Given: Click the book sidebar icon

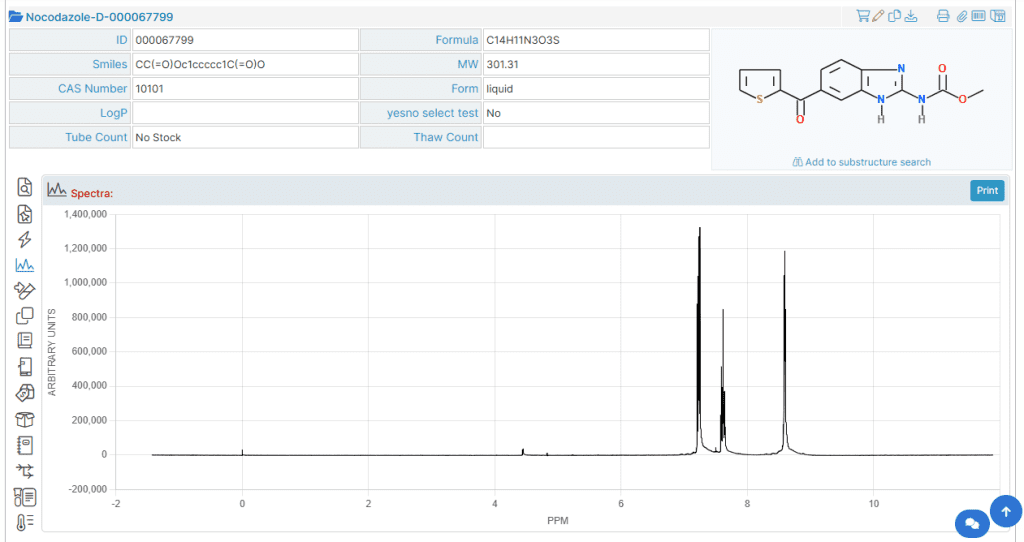Looking at the screenshot, I should pos(25,340).
